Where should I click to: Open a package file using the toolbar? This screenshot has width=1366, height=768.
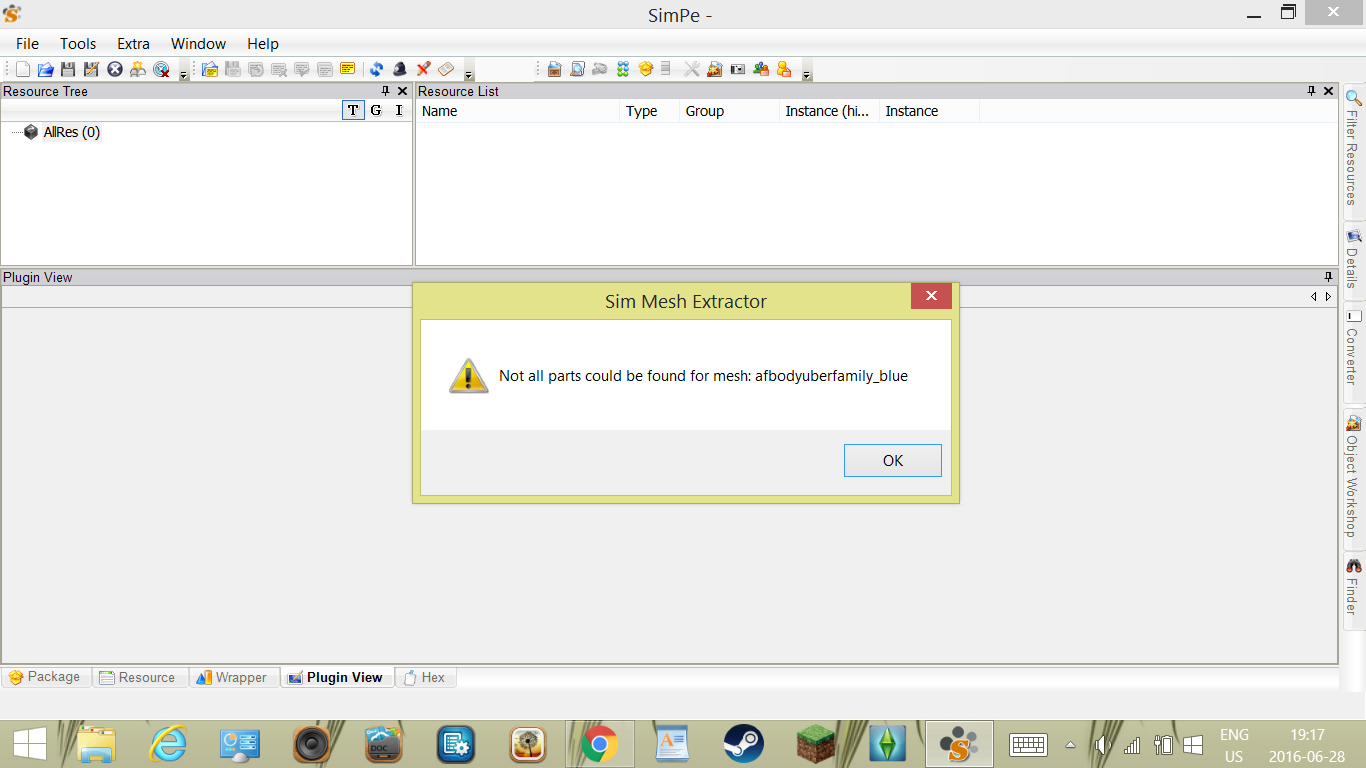[x=45, y=69]
